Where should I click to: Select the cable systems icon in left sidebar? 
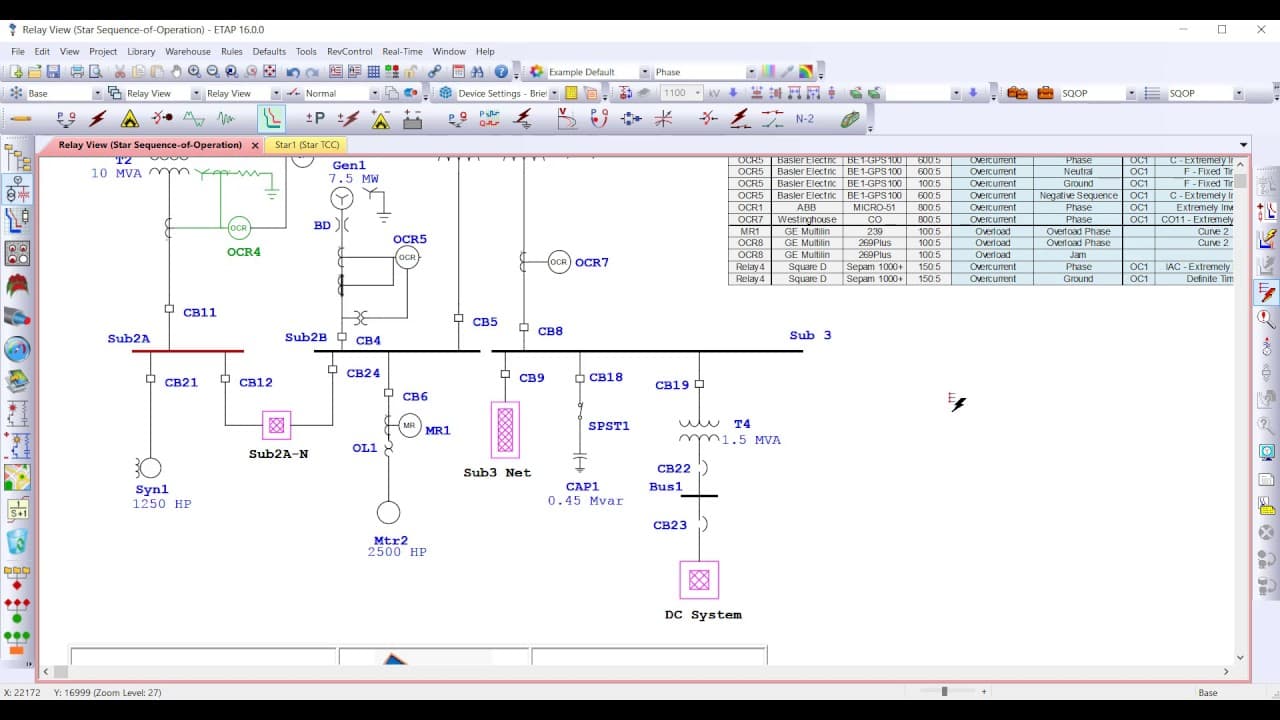[x=18, y=318]
